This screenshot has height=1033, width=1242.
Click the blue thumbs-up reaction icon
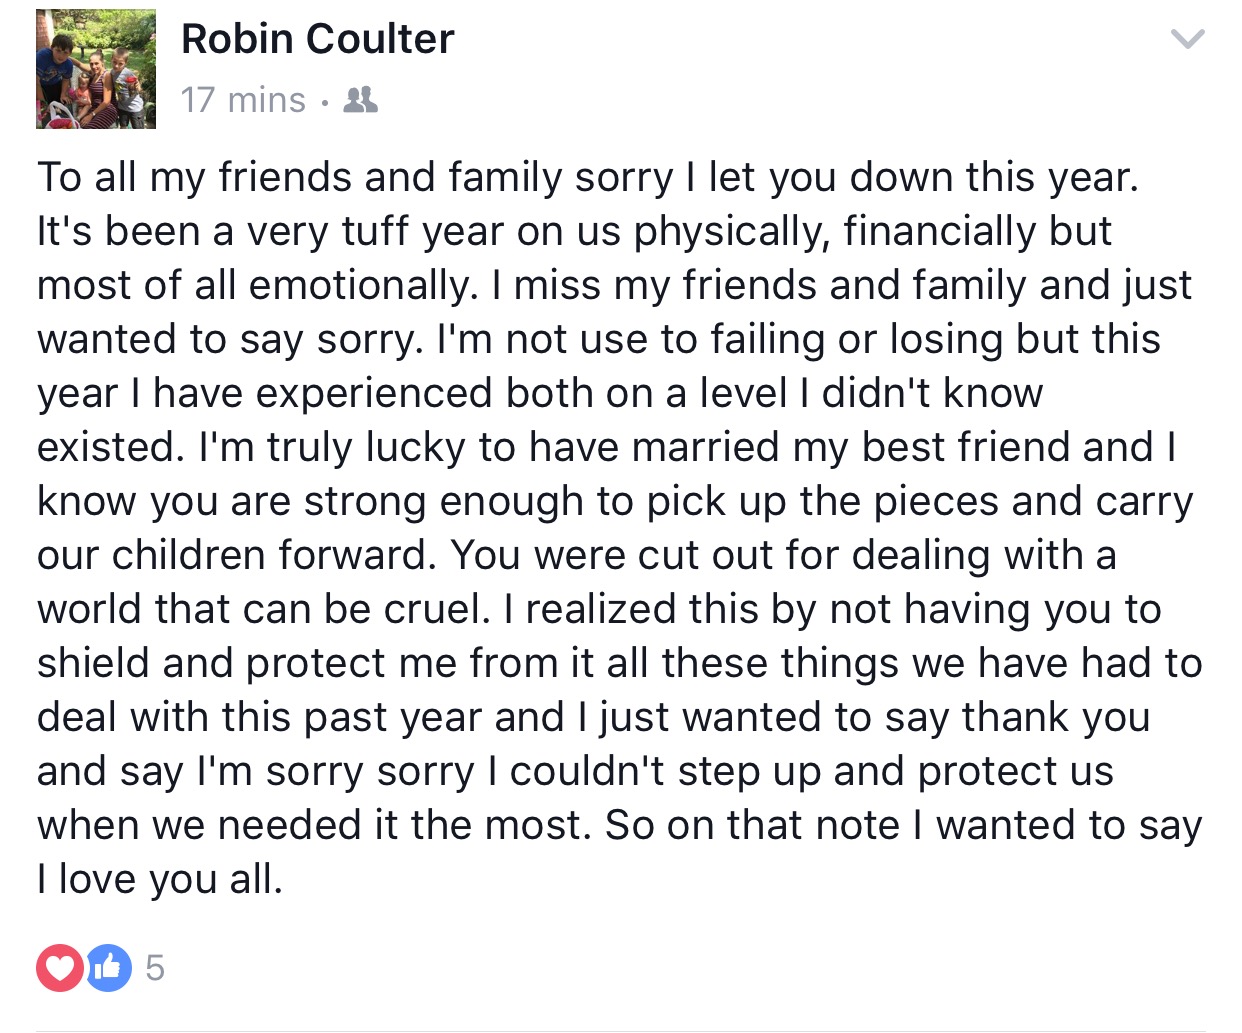[x=108, y=967]
